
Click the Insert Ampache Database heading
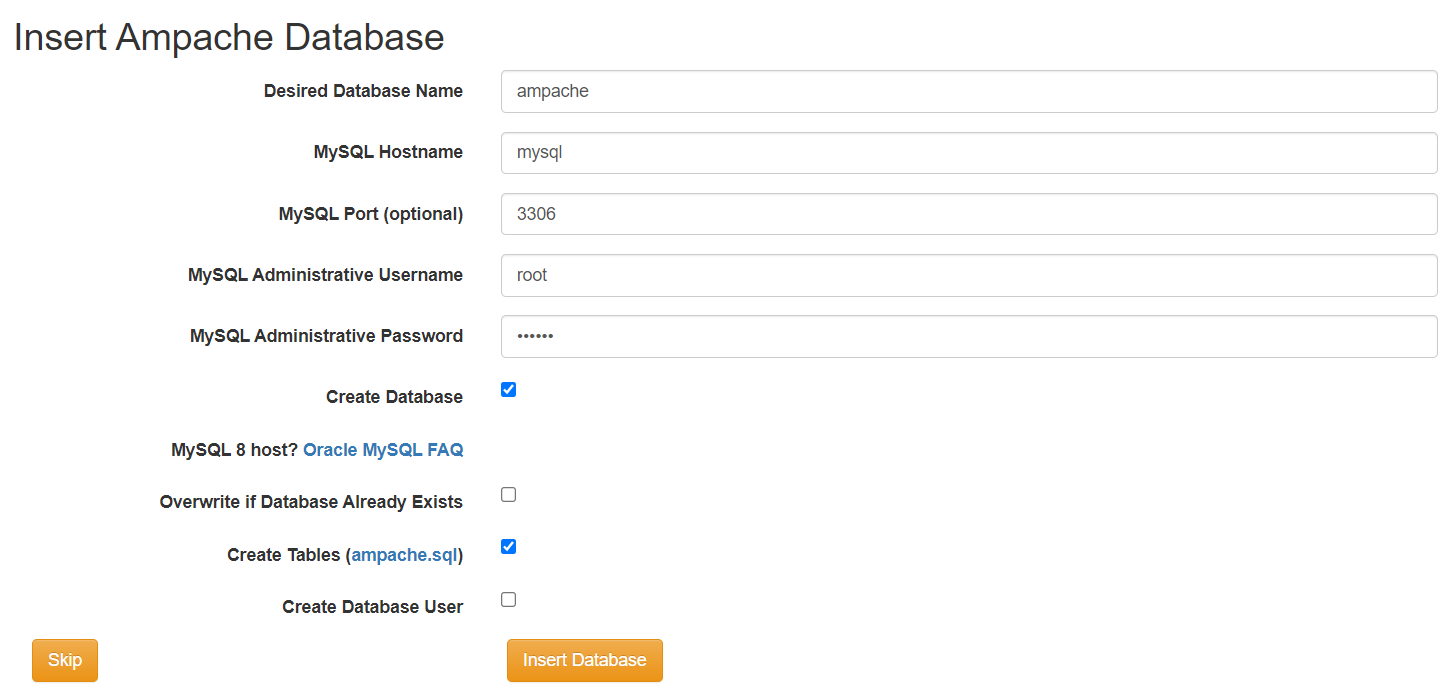pos(229,37)
